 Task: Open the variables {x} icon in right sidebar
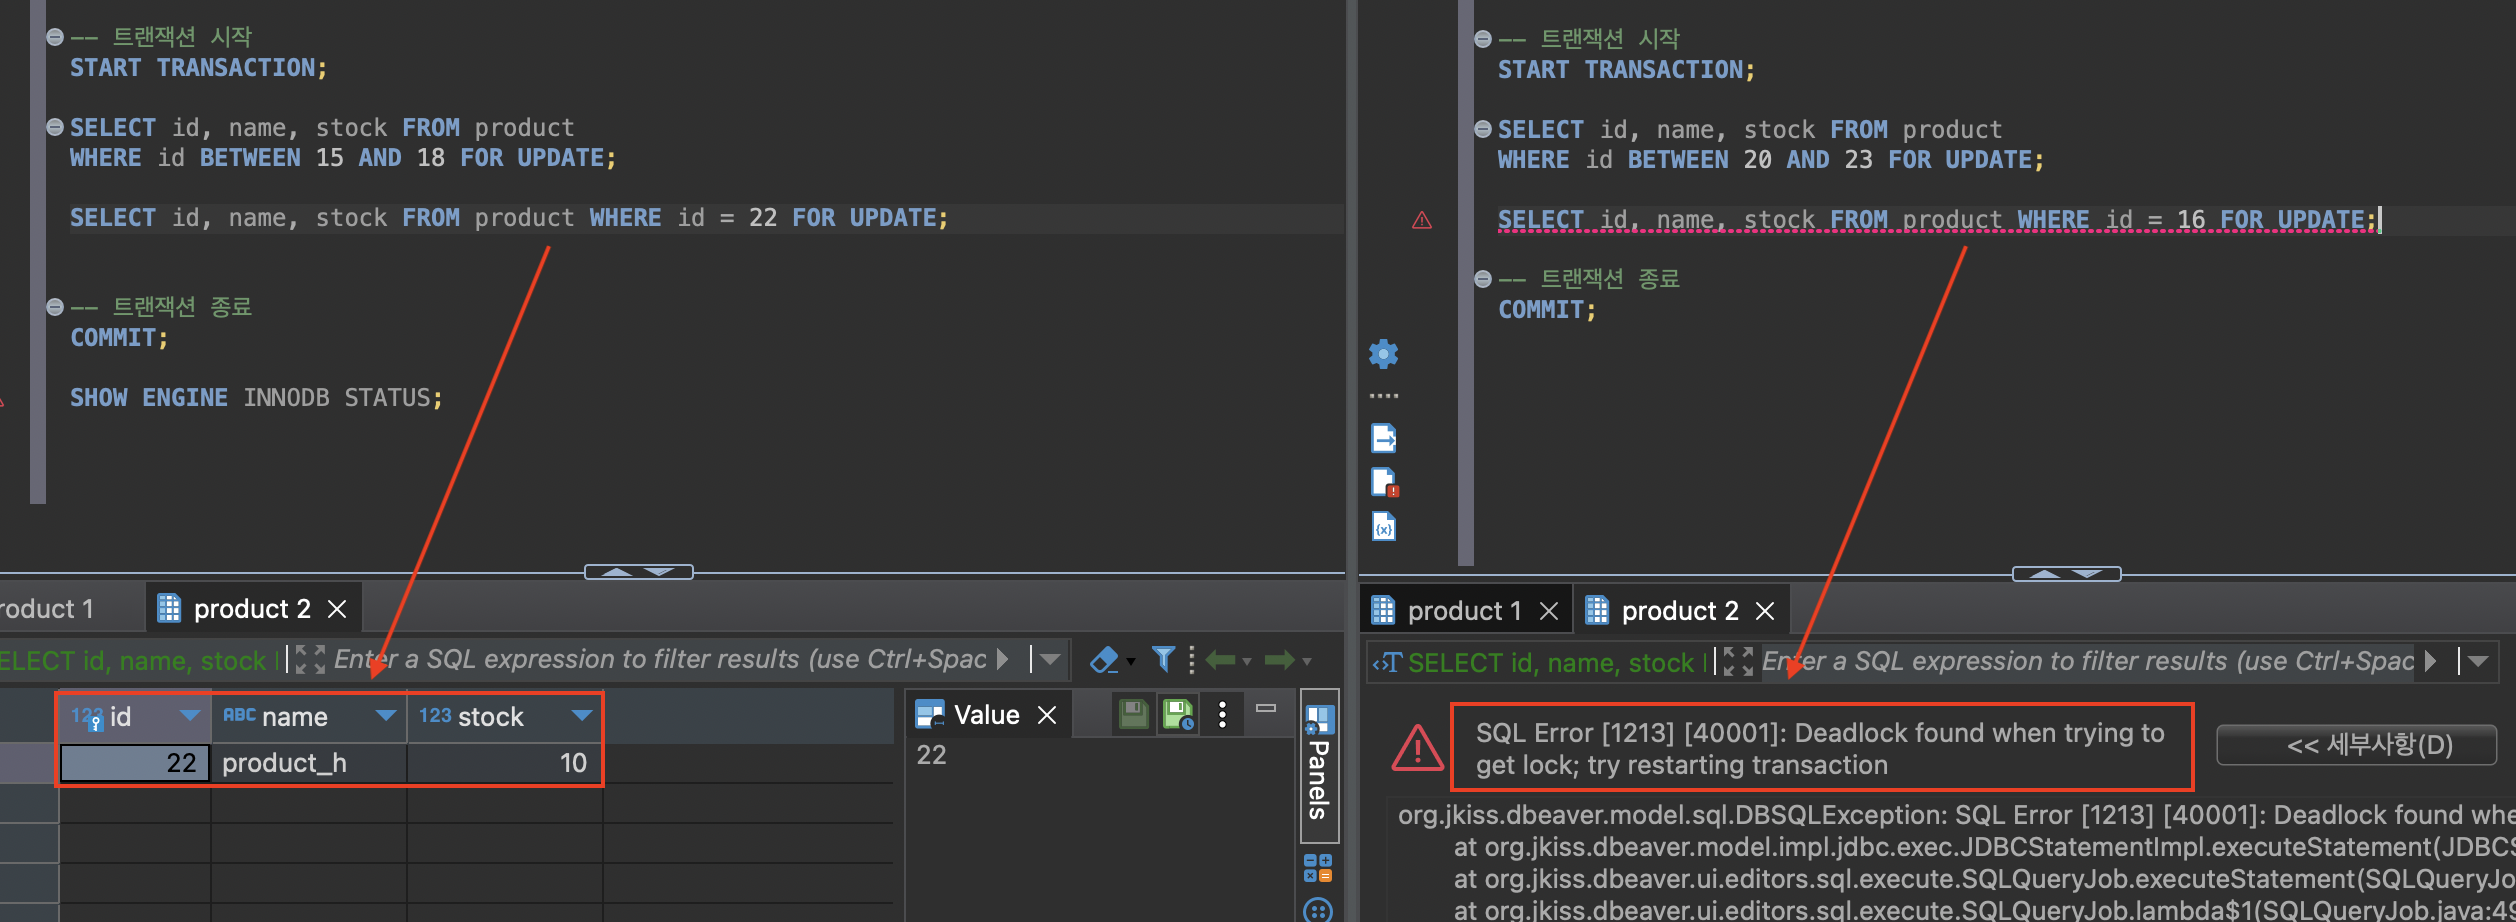[1384, 526]
